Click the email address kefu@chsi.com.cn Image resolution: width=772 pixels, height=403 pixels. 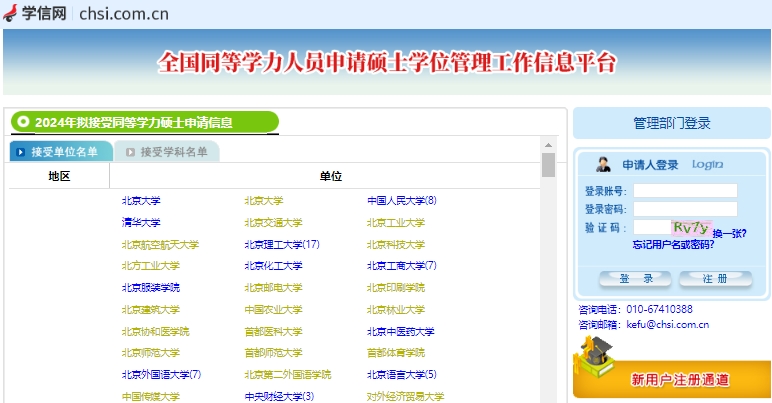(x=668, y=325)
